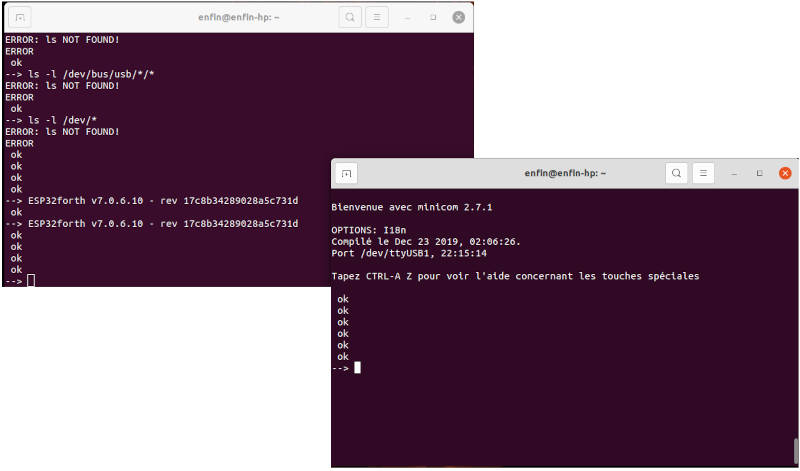Click search icon in minicom terminal window

click(x=676, y=173)
